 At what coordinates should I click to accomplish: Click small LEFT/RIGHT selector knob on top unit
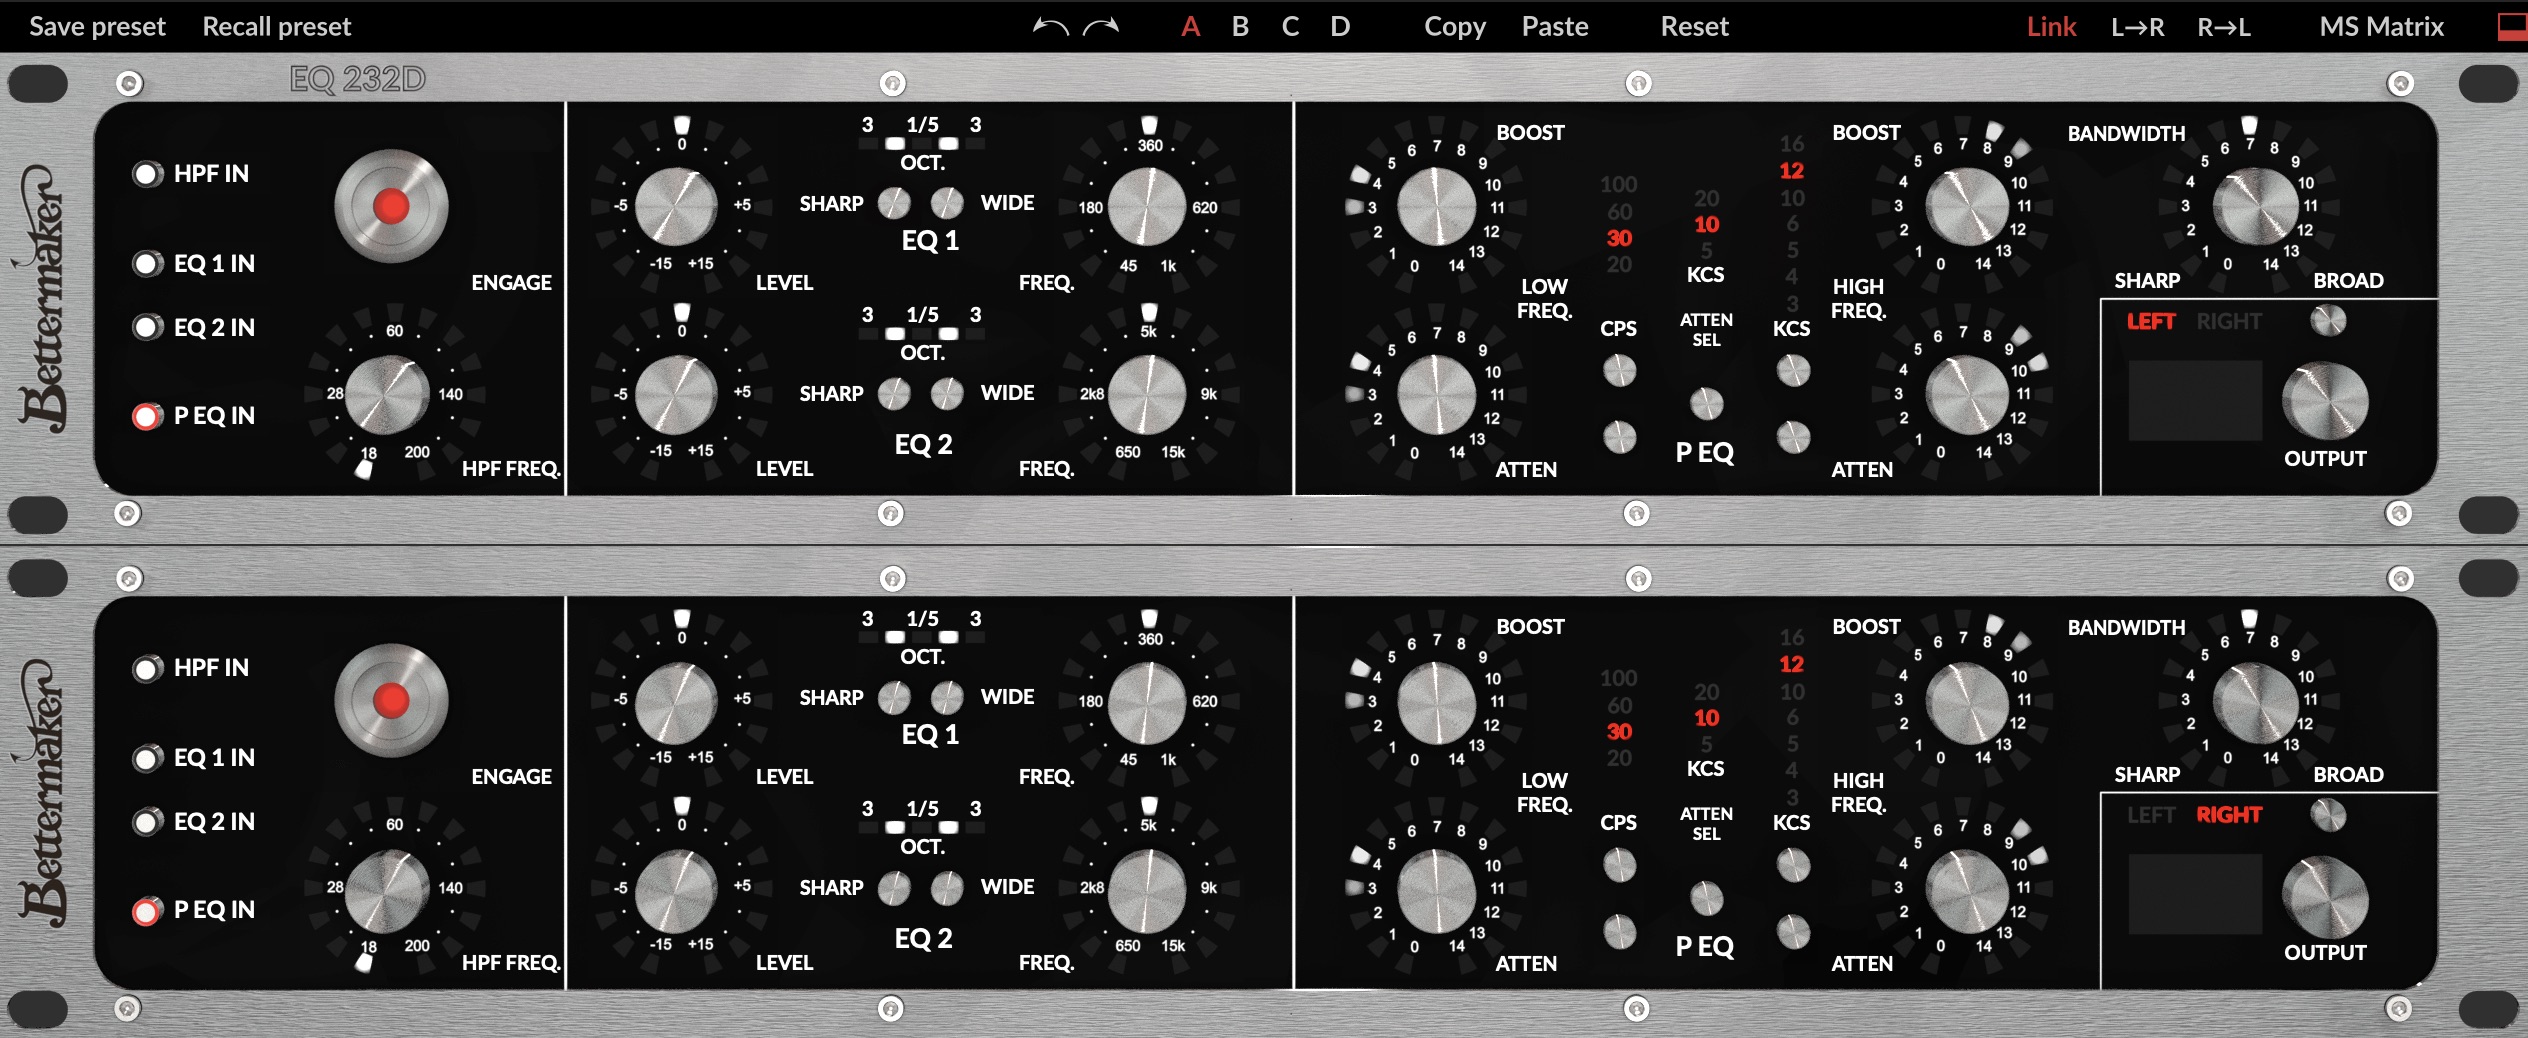[x=2329, y=321]
